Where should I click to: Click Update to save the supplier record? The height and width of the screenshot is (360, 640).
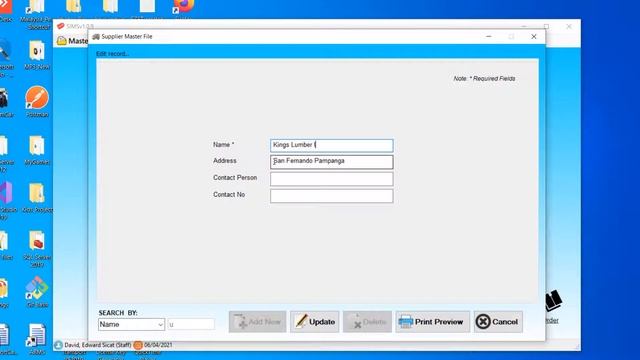point(315,322)
